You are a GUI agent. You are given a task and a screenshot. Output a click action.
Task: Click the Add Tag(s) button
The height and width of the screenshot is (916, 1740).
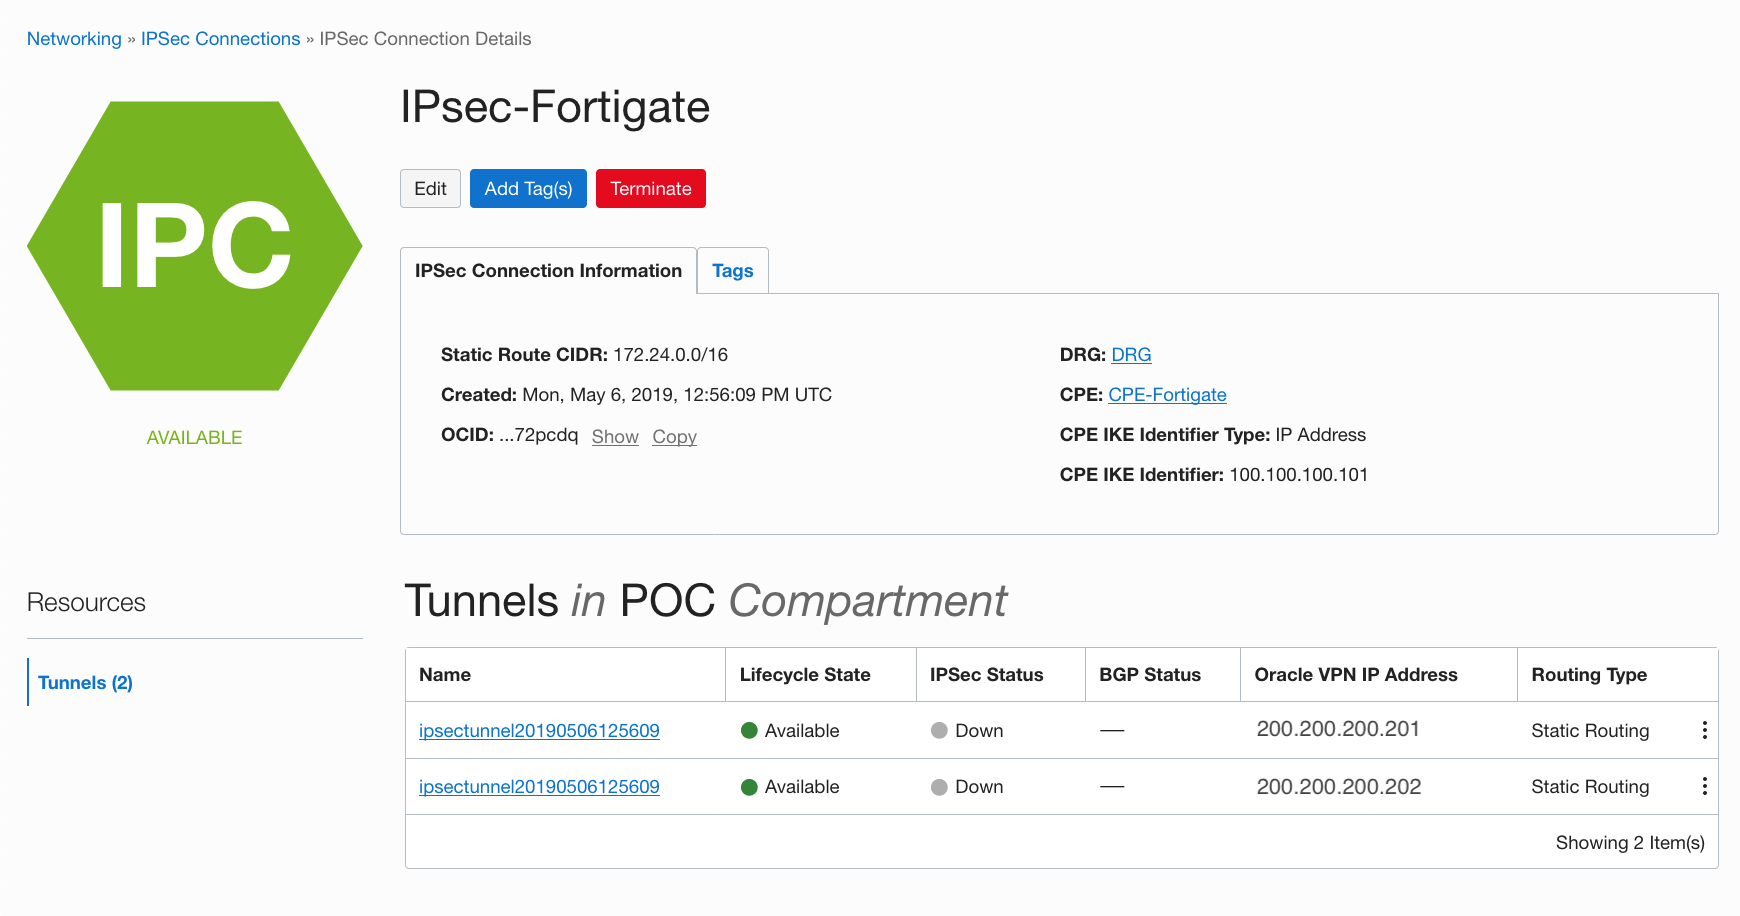(528, 188)
